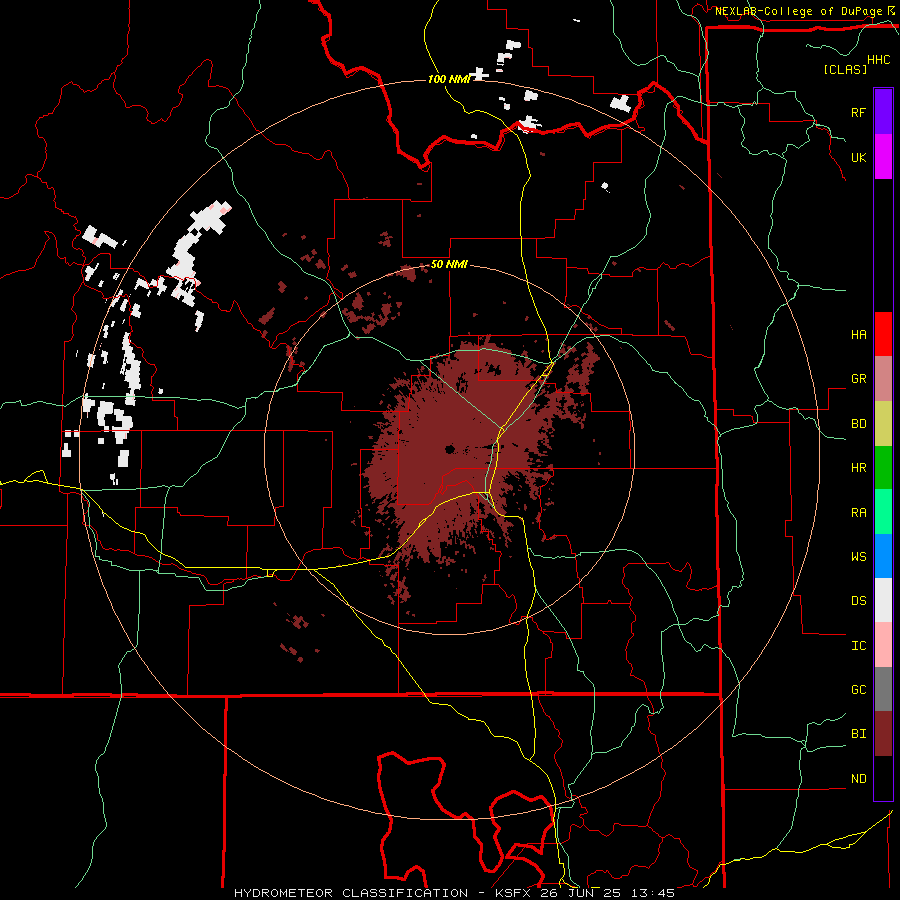Click the "HYDROMETEOR CLASSIFICATION" caption text
Screen dimensions: 900x900
click(x=351, y=893)
